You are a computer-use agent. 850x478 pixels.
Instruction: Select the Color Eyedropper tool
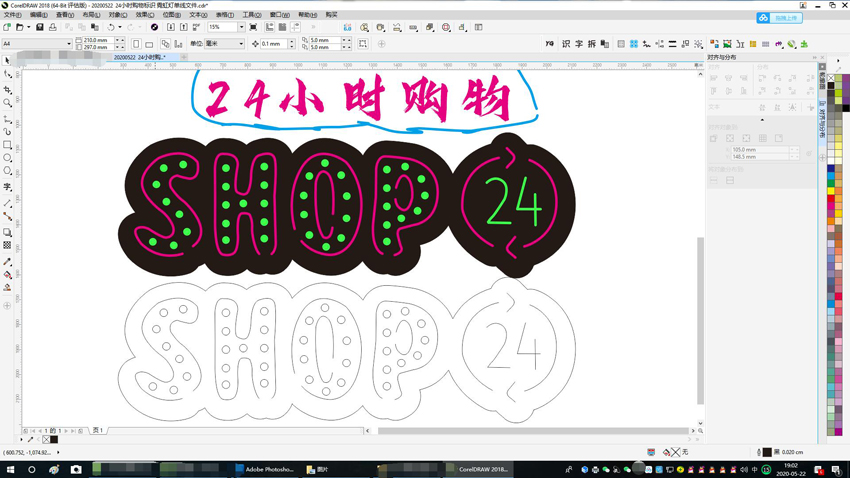tap(7, 261)
